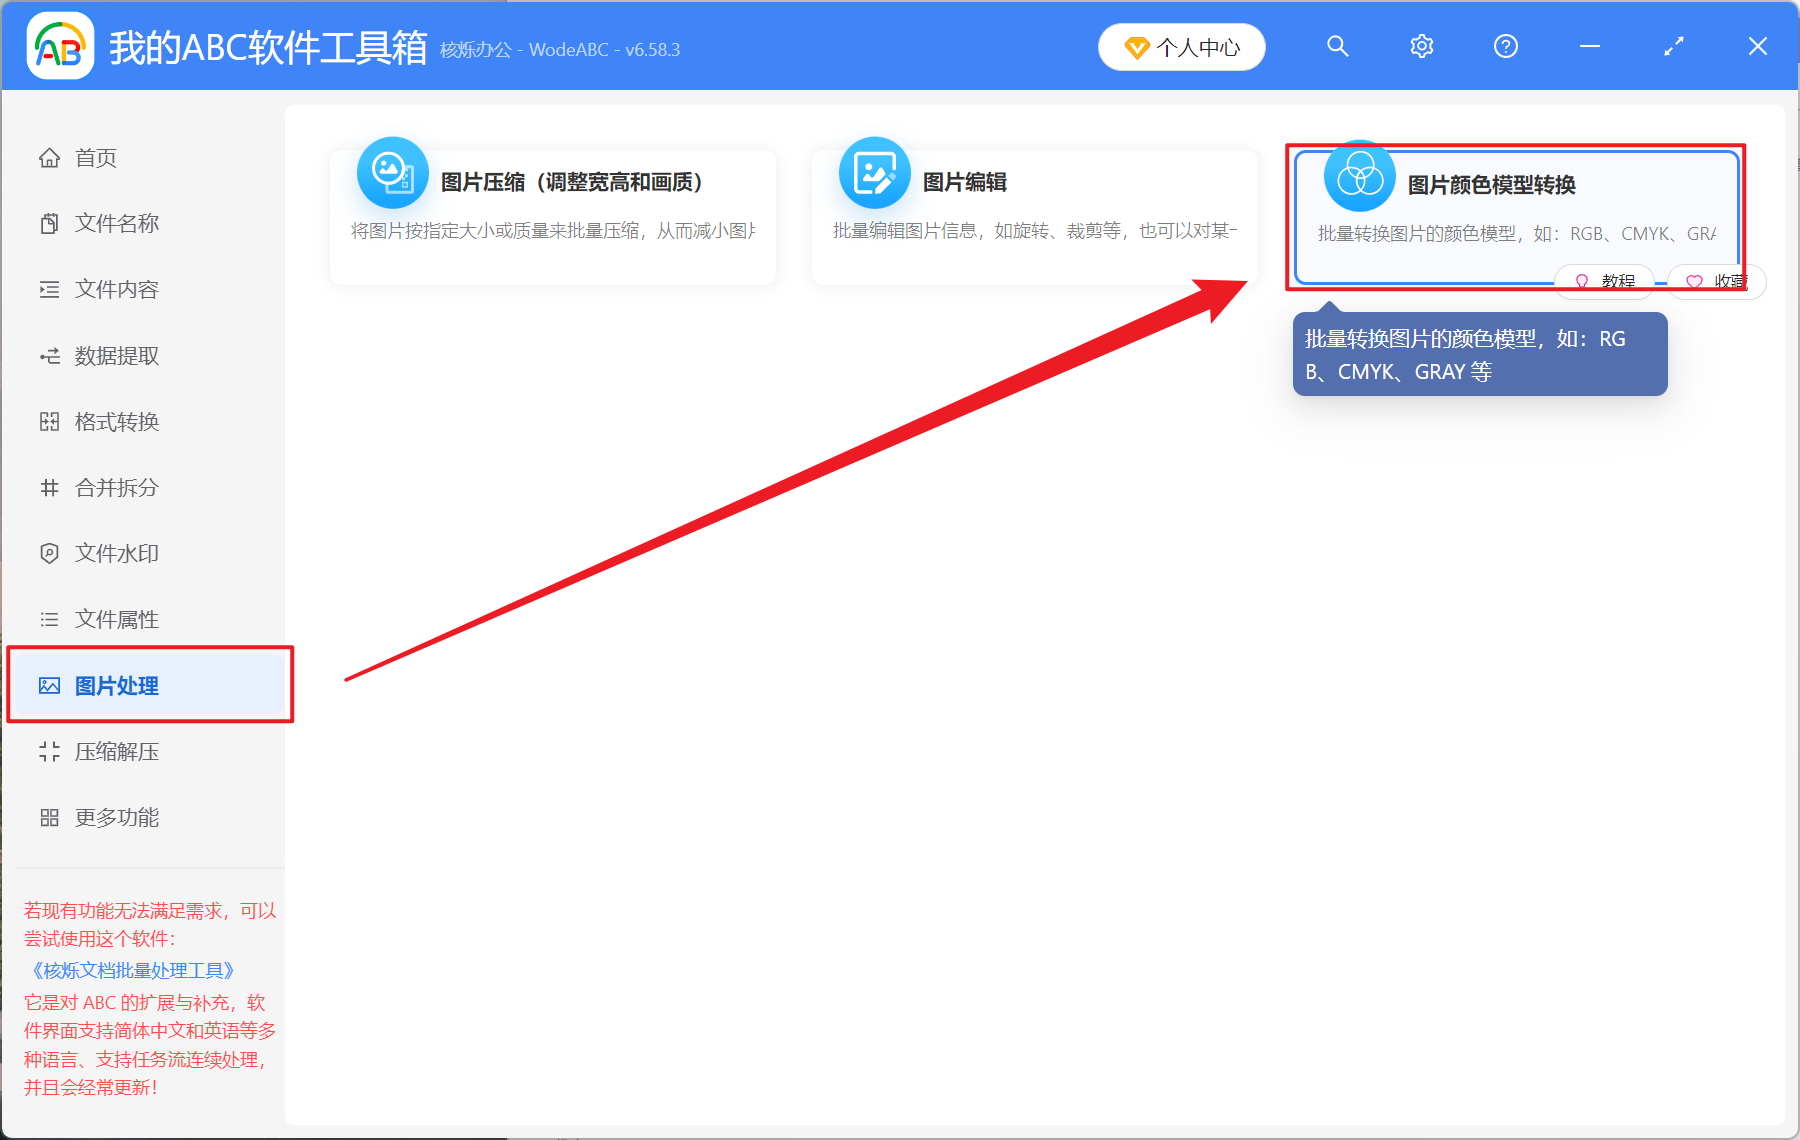Open the search magnifier in the title bar
The height and width of the screenshot is (1140, 1800).
click(1337, 46)
